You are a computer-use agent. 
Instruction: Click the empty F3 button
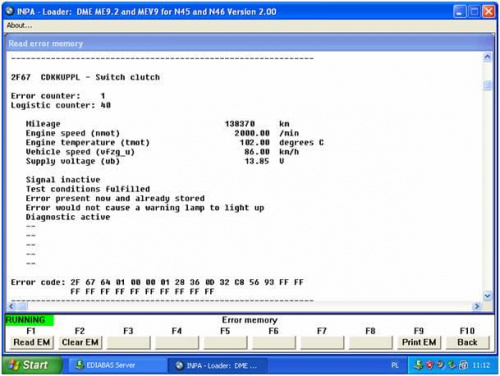128,342
